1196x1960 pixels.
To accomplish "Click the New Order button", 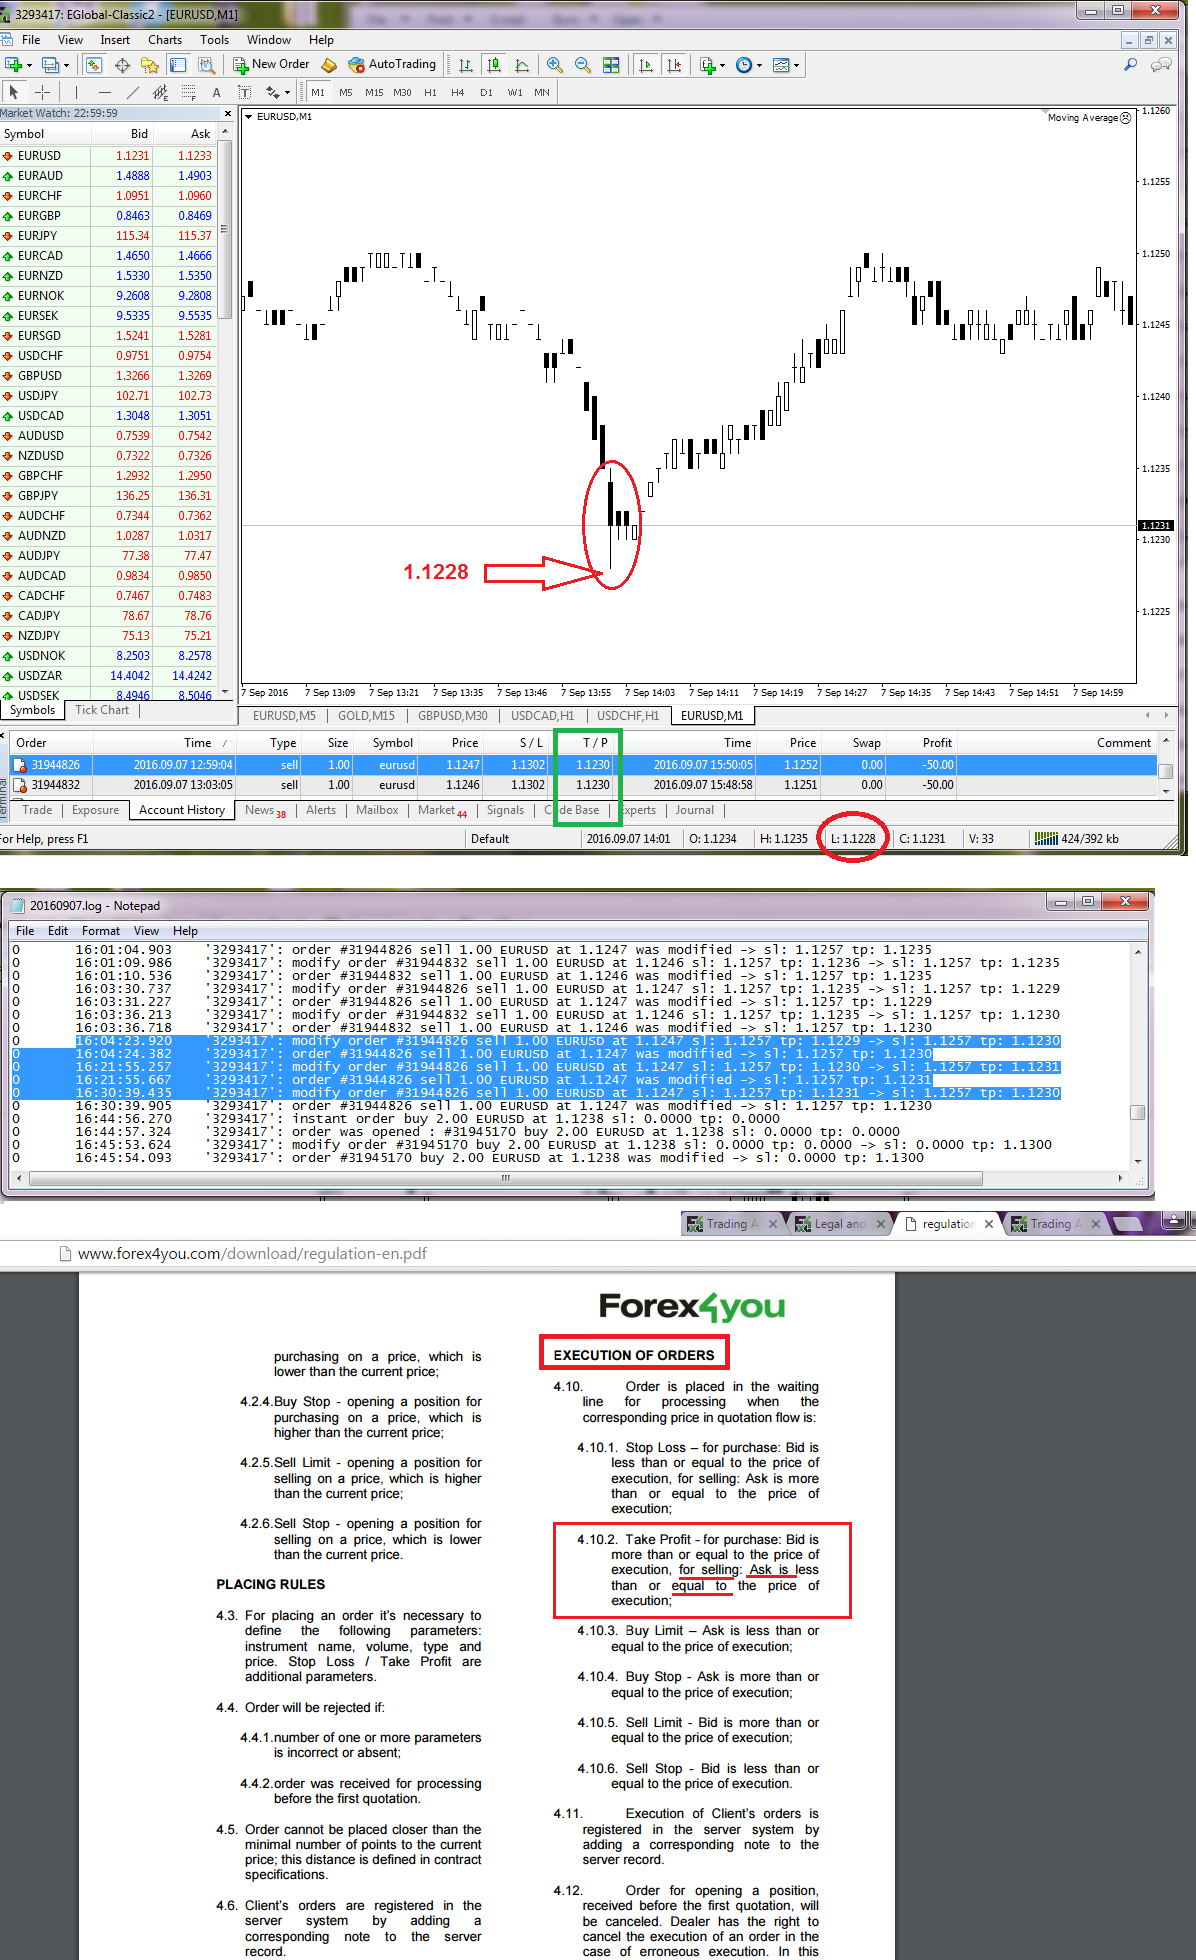I will (x=271, y=65).
